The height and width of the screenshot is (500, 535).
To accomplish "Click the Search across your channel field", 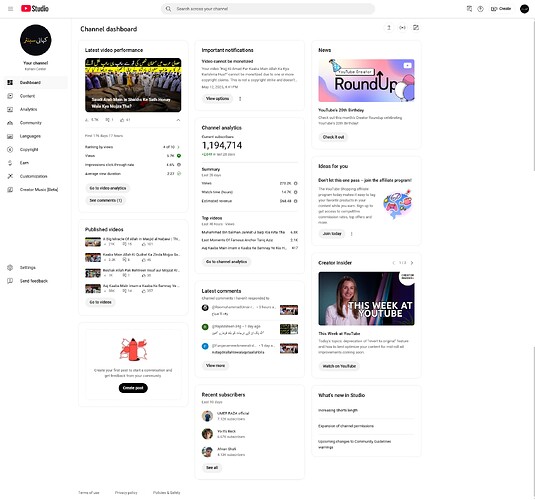I will point(268,9).
